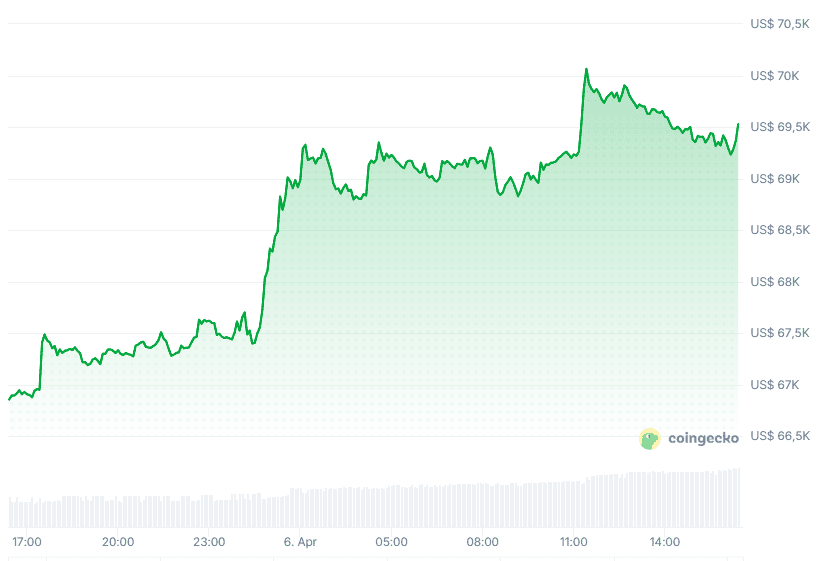The height and width of the screenshot is (561, 819).
Task: Select the US$ 67,5K price label
Action: 780,333
